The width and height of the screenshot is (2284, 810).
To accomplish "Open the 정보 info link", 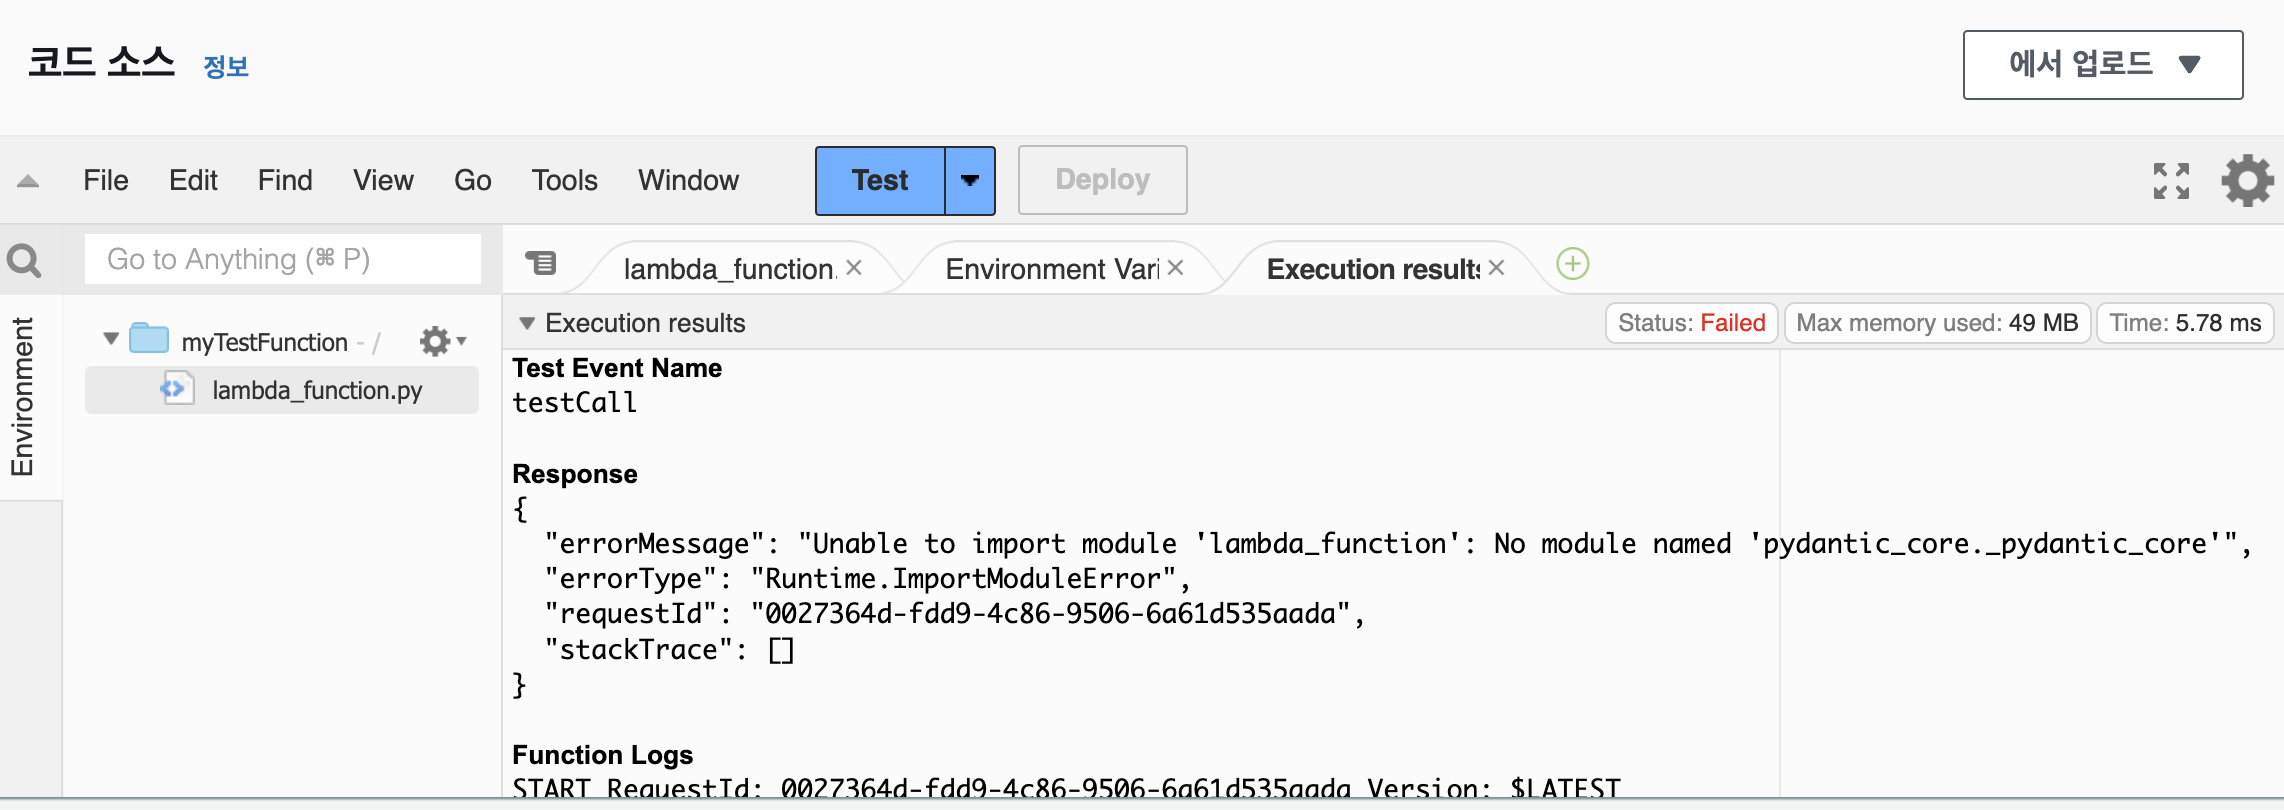I will point(226,67).
